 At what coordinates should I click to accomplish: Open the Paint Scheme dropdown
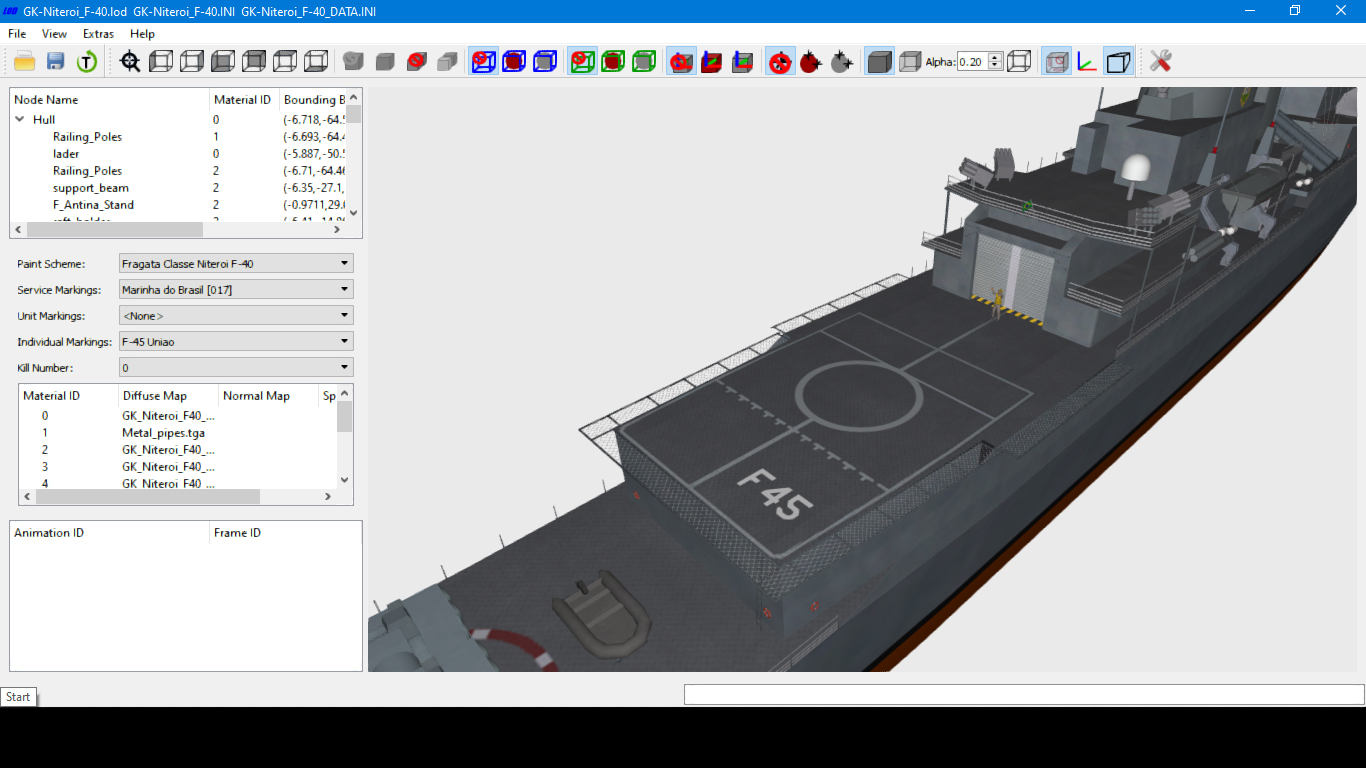tap(236, 264)
